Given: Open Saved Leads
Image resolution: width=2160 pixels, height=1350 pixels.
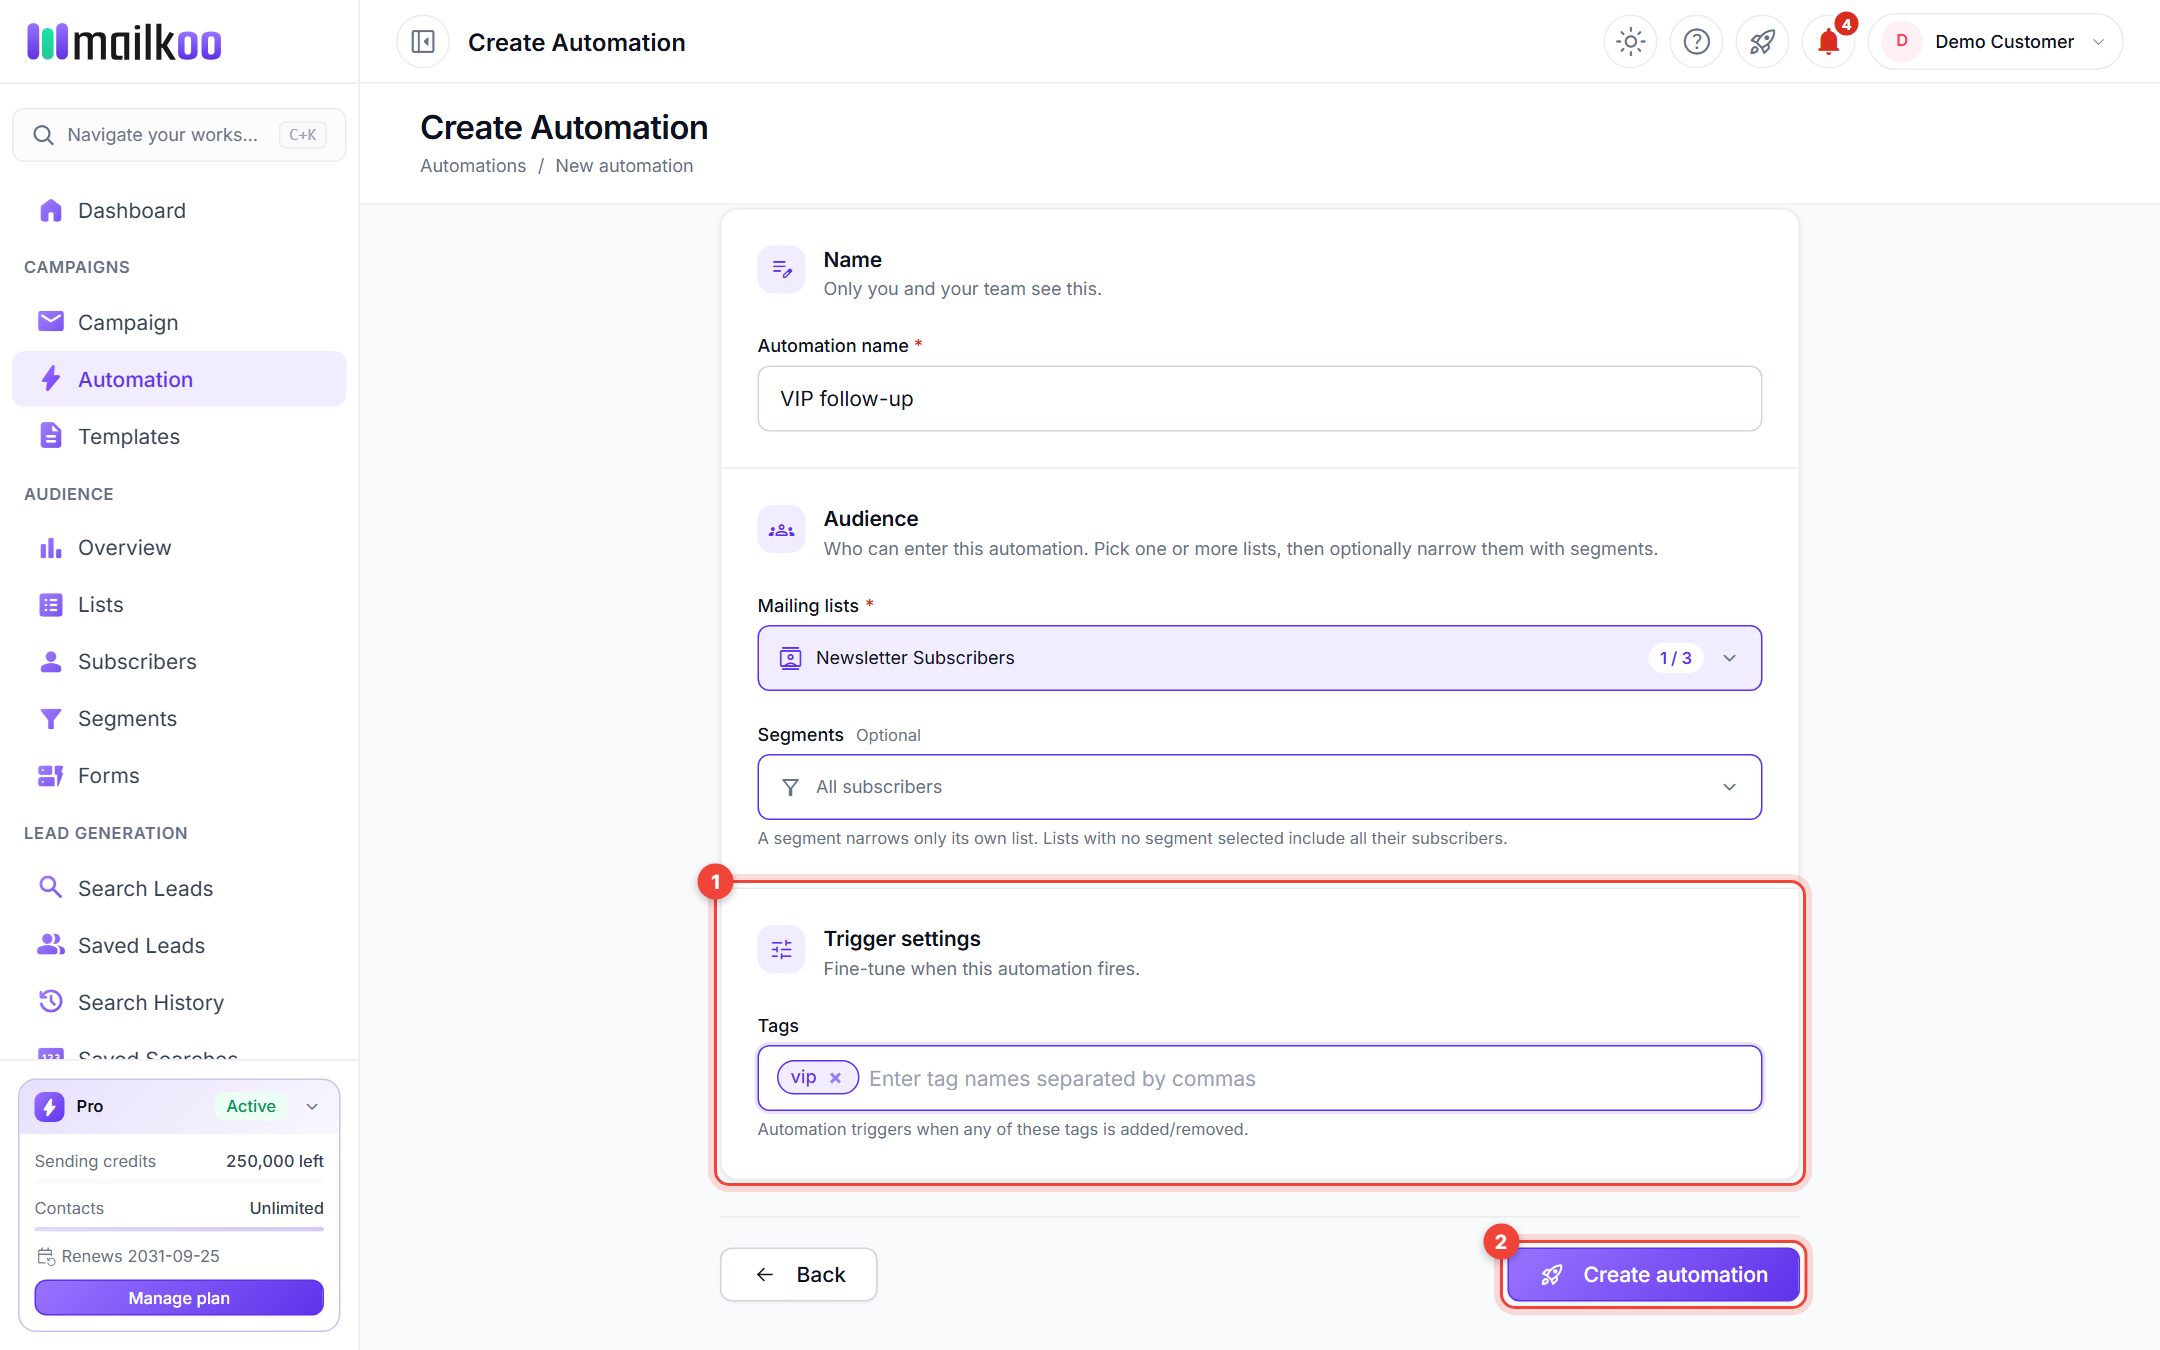Looking at the screenshot, I should coord(179,946).
